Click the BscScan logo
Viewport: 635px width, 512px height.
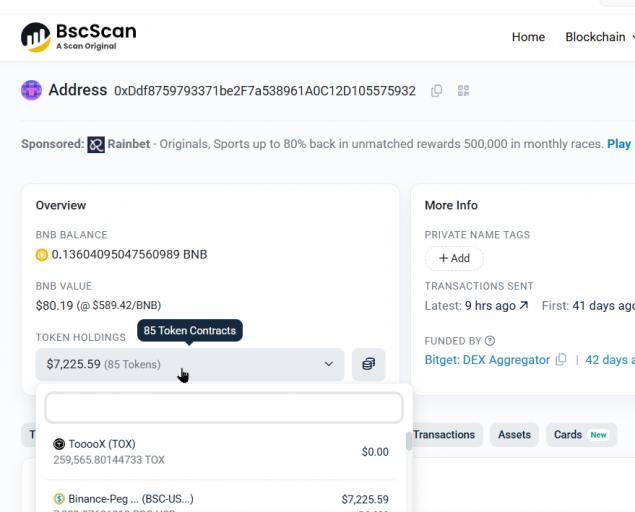pyautogui.click(x=79, y=37)
